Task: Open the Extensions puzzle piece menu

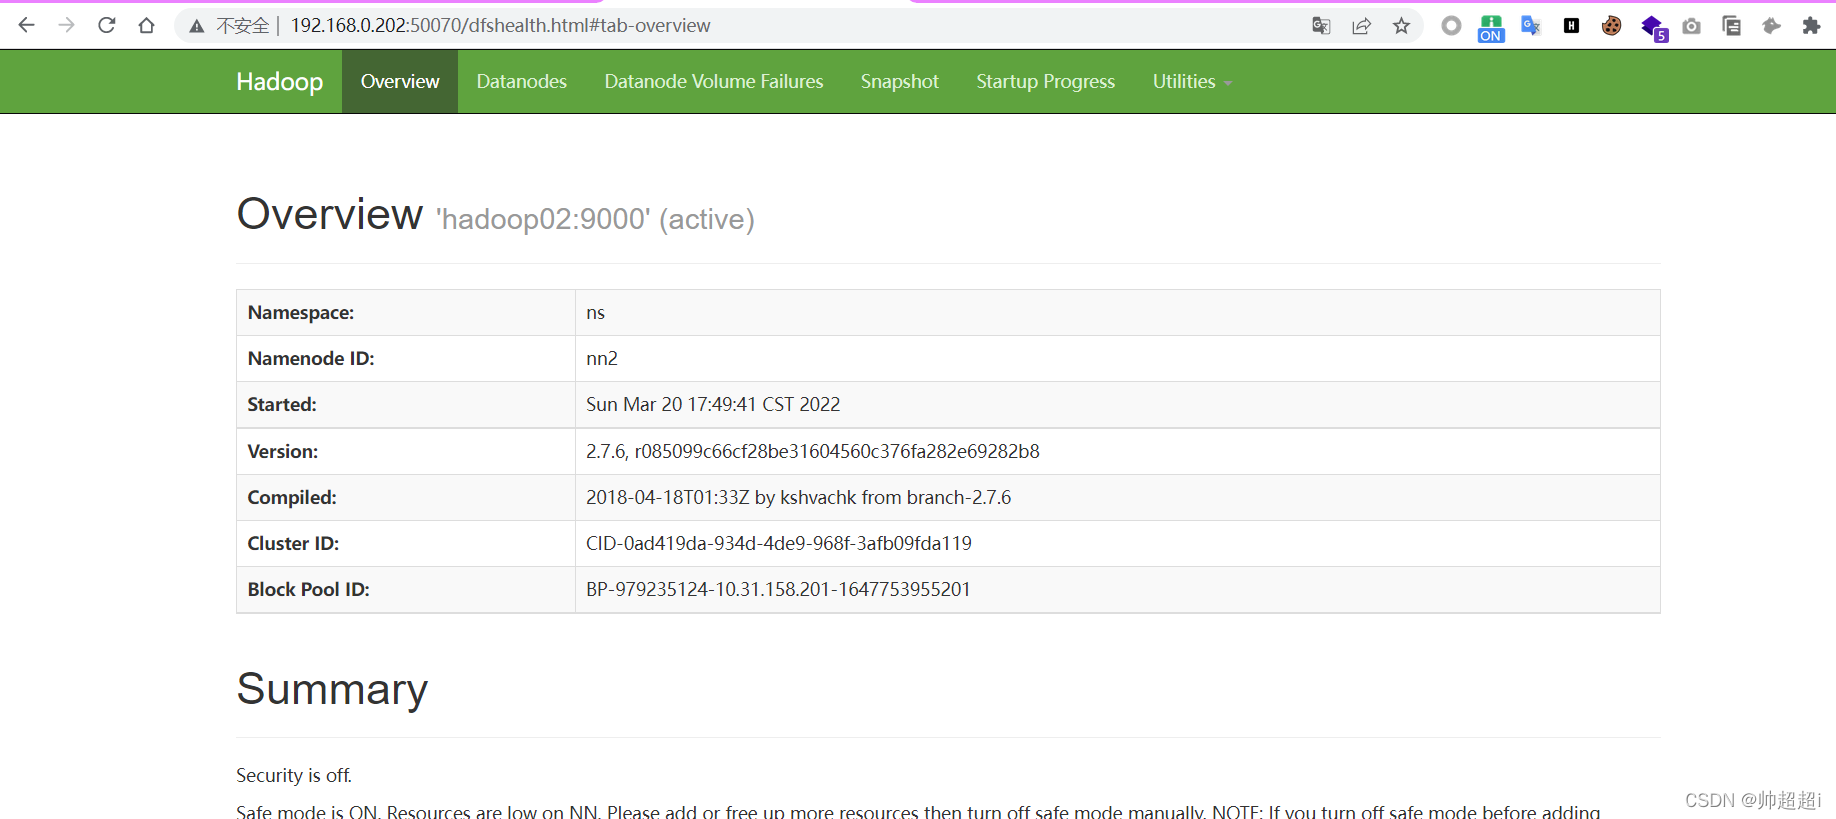Action: point(1811,26)
